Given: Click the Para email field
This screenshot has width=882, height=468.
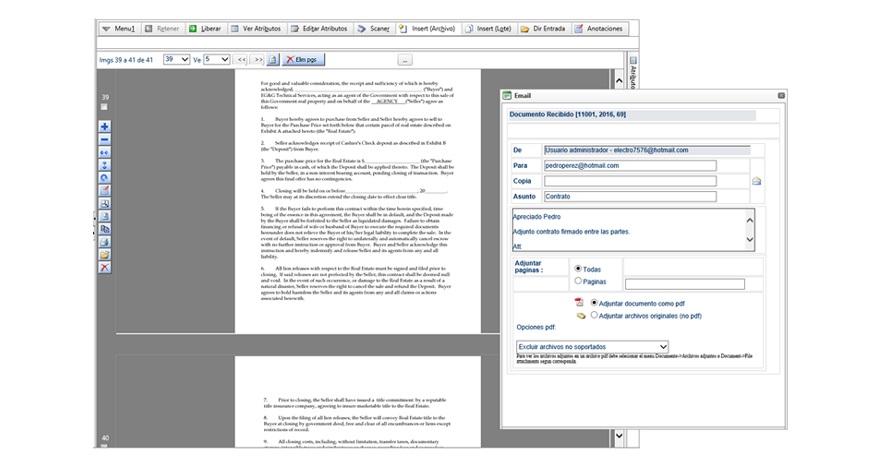Looking at the screenshot, I should [x=630, y=166].
